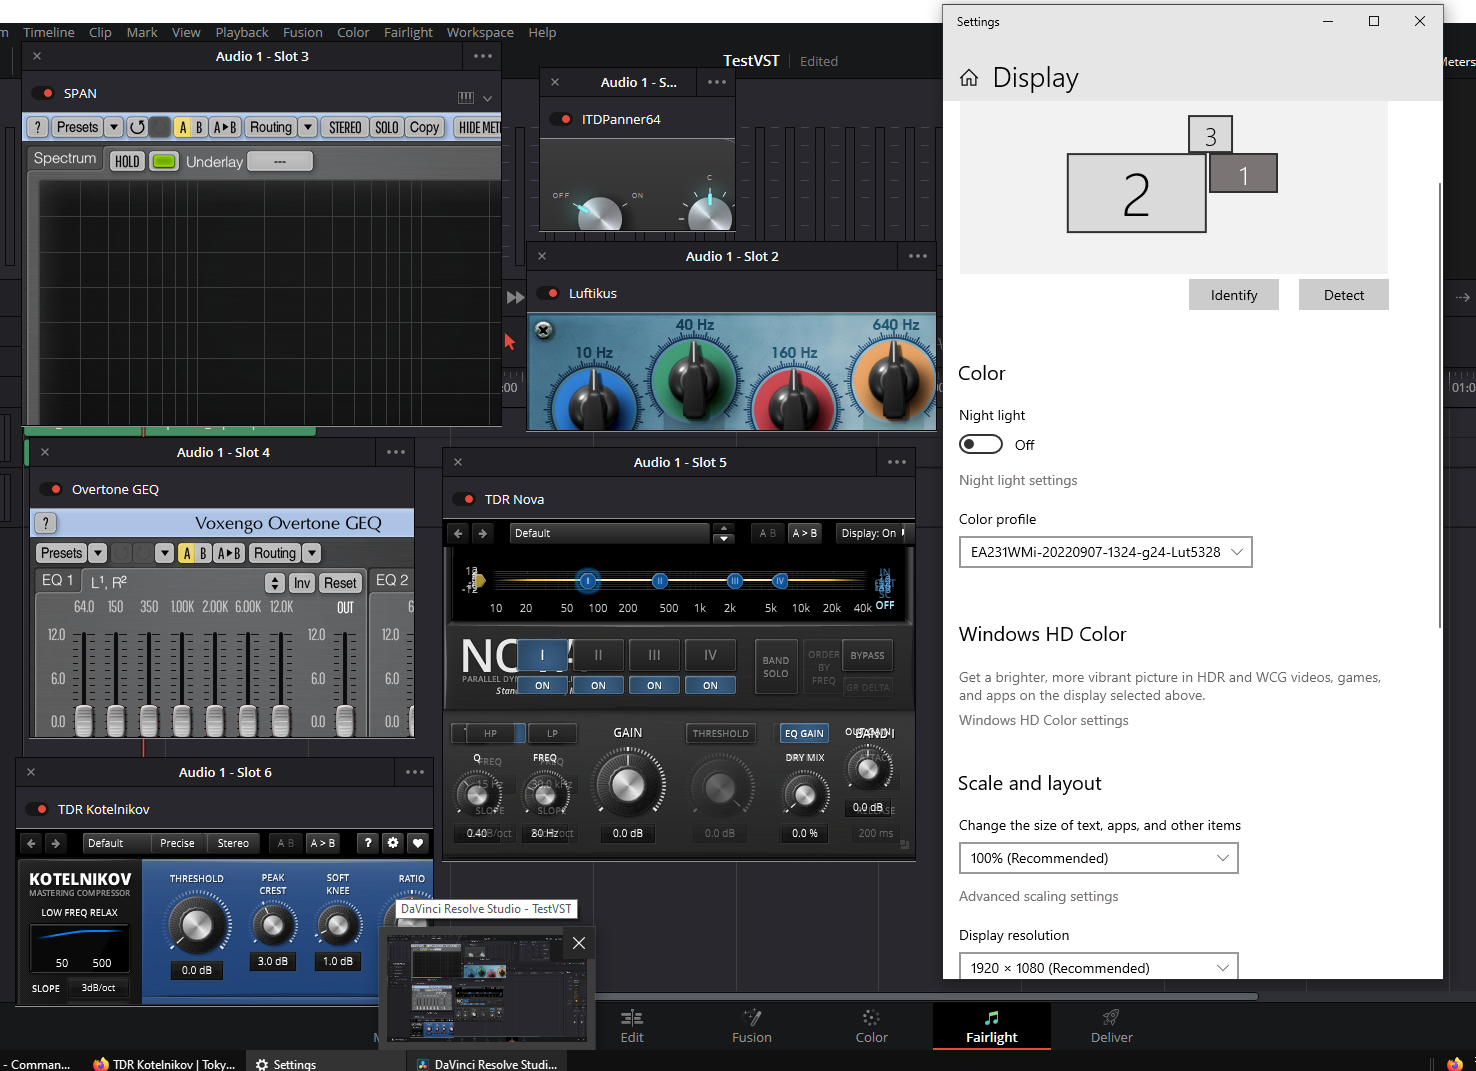This screenshot has height=1071, width=1476.
Task: Toggle ITDPanner64 enable switch
Action: [x=562, y=119]
